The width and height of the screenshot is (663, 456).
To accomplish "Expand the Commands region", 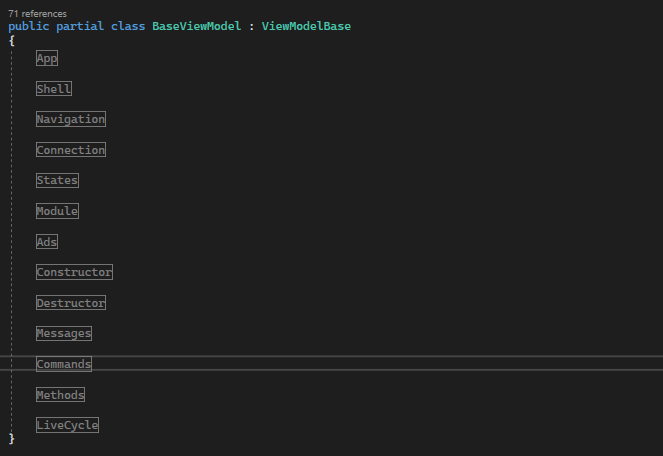I will (x=64, y=364).
